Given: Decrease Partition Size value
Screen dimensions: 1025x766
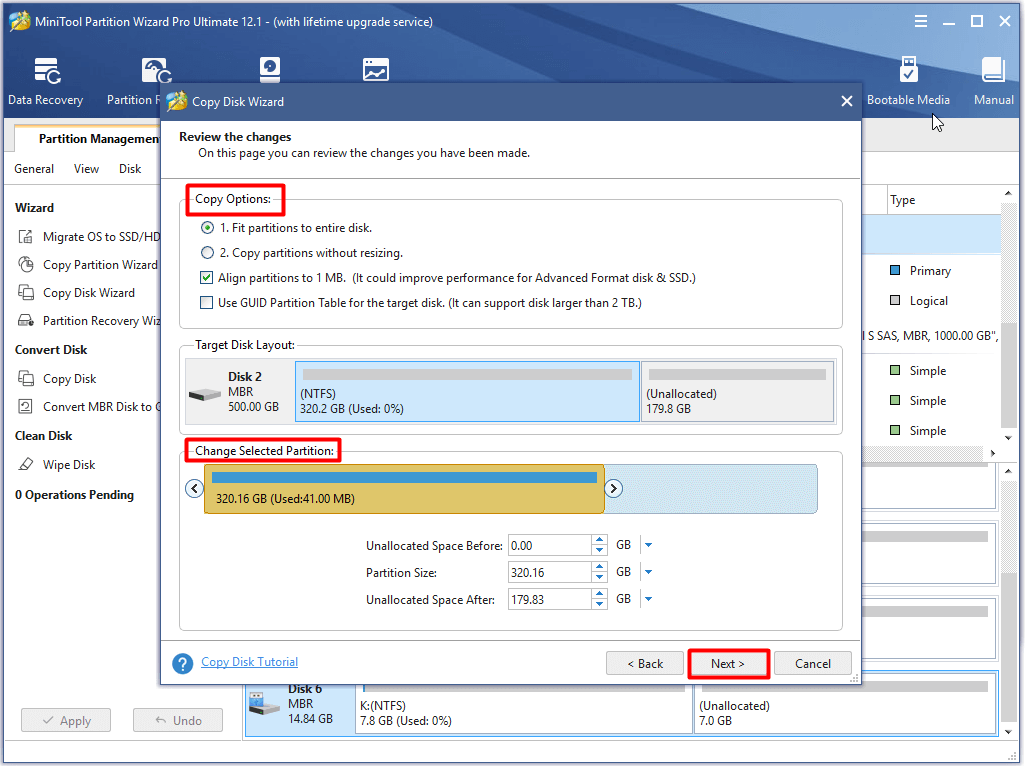Looking at the screenshot, I should 599,578.
